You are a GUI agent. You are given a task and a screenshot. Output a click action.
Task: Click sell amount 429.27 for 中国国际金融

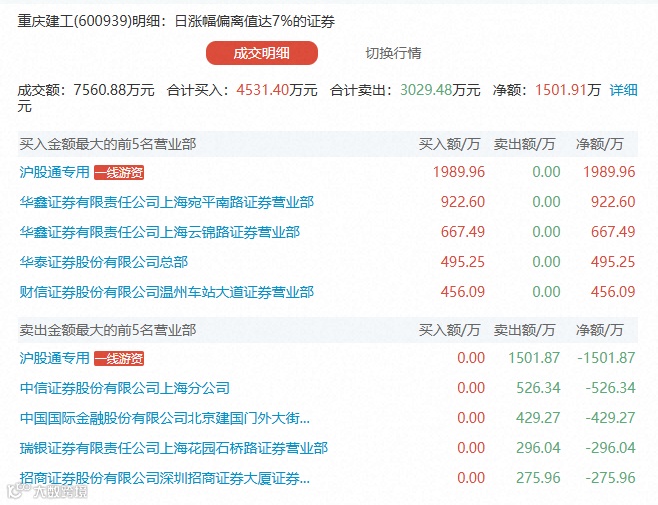pos(538,418)
